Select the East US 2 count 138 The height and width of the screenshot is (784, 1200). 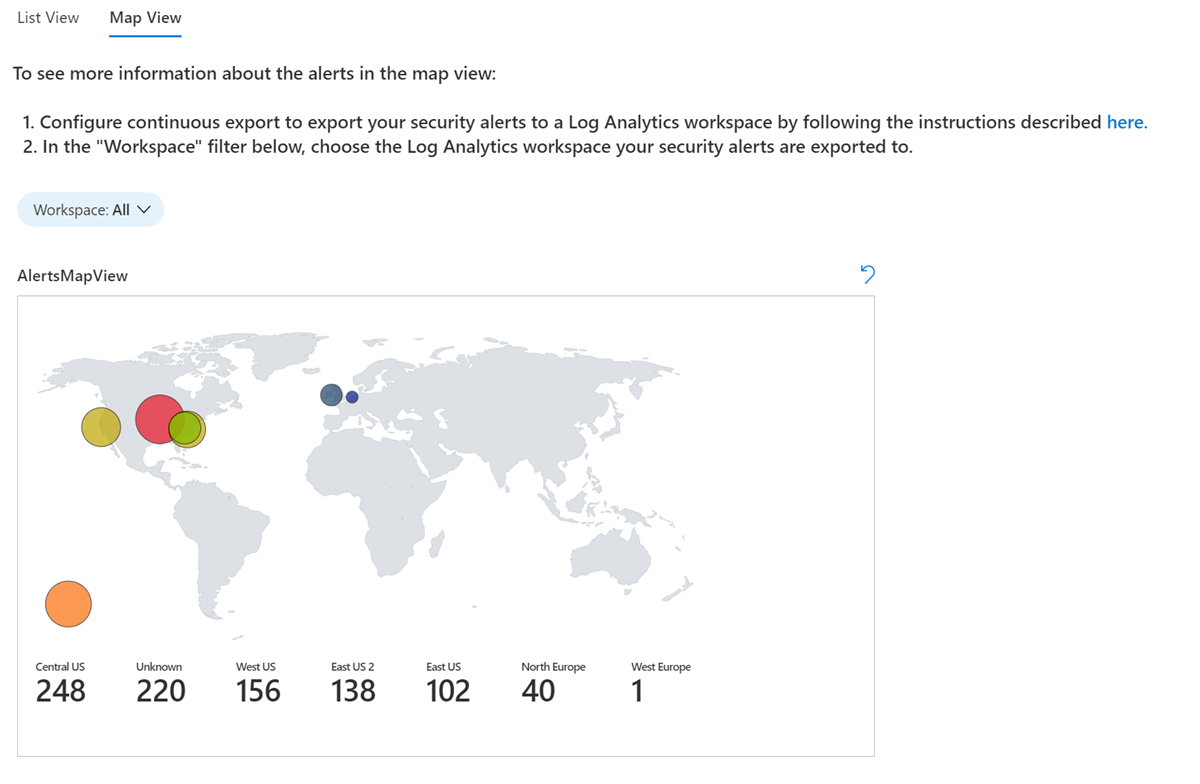pos(353,690)
